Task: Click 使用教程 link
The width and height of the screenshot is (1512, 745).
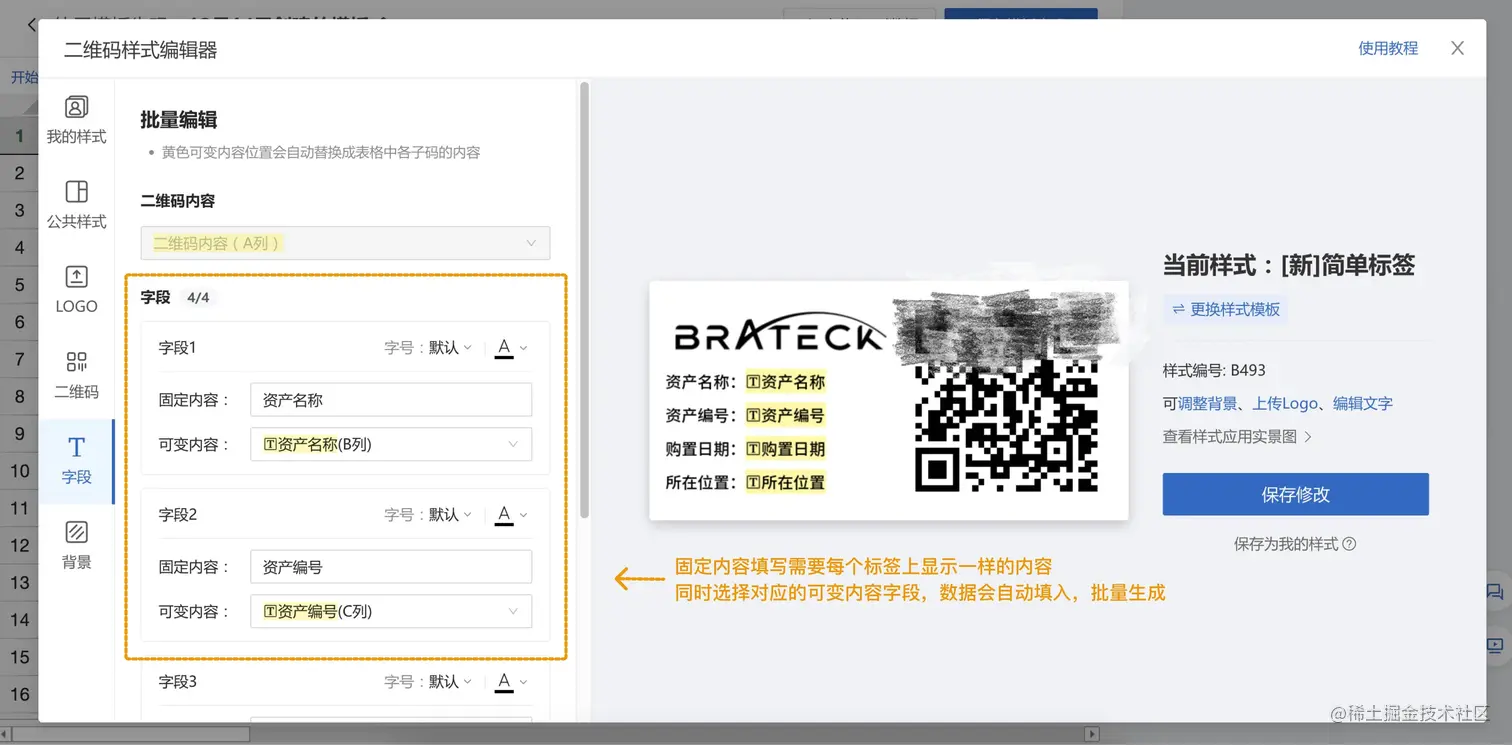Action: 1388,48
